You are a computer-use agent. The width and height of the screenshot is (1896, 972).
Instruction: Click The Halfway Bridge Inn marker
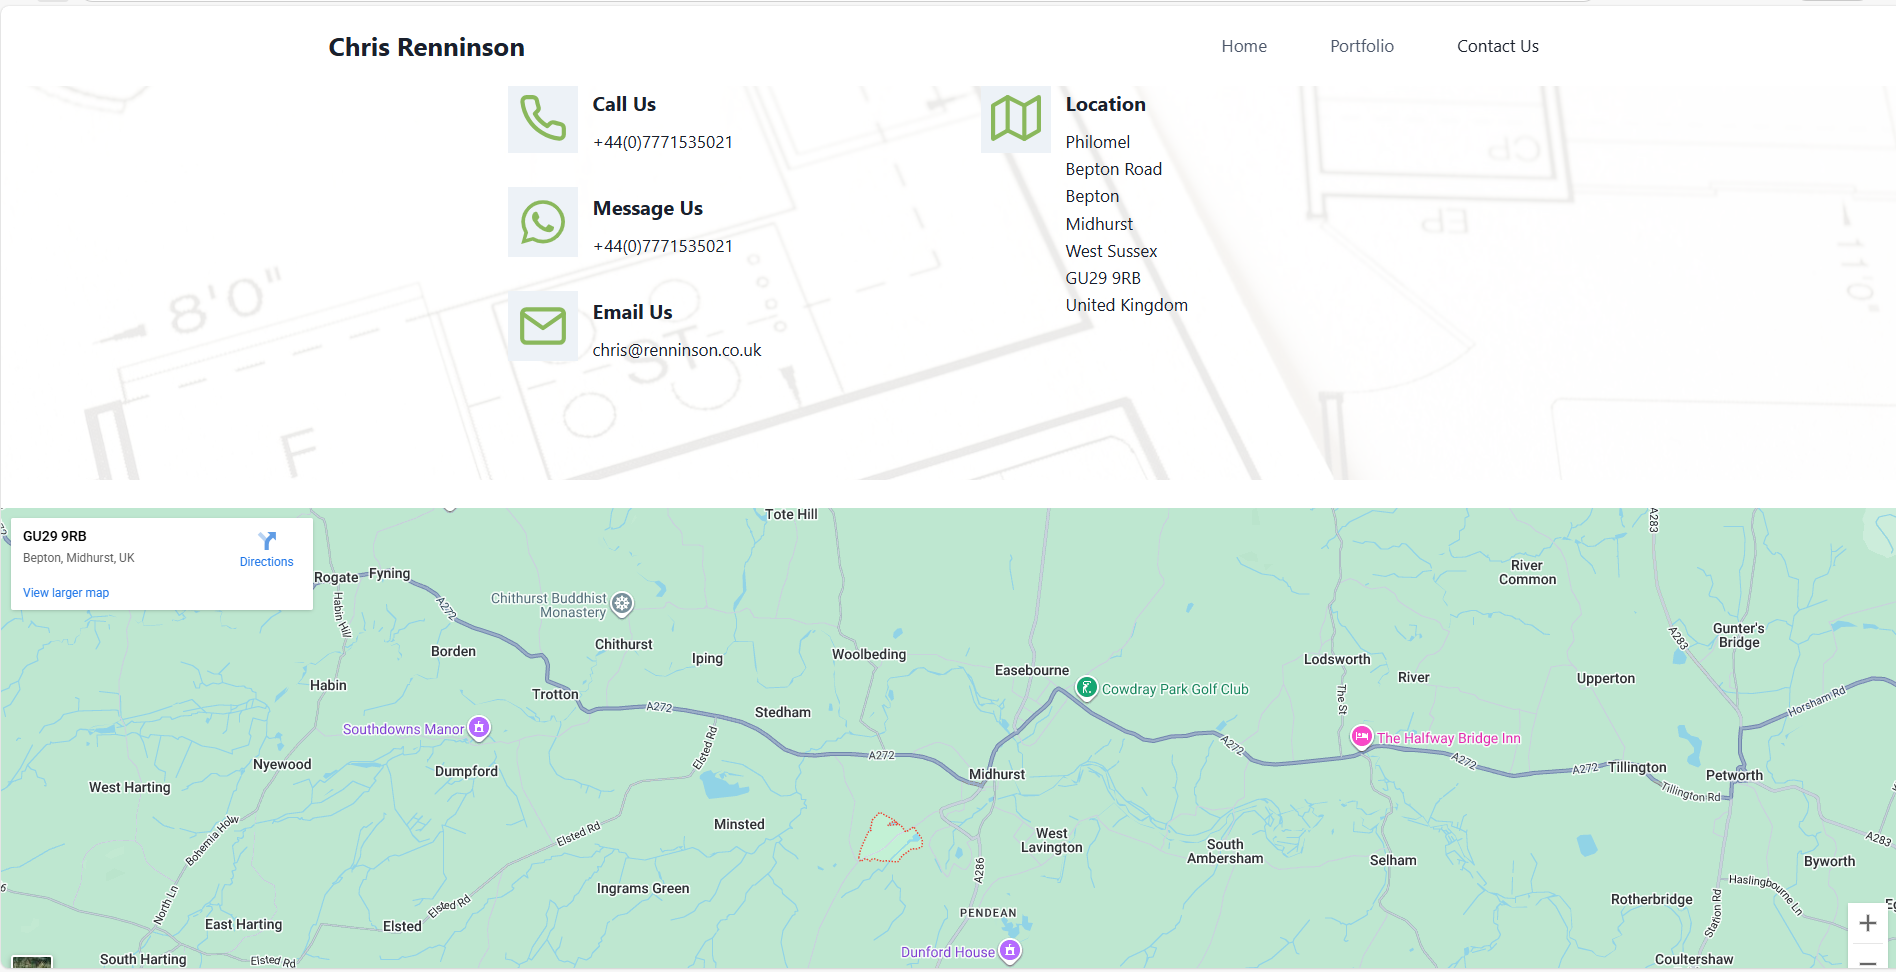coord(1361,737)
